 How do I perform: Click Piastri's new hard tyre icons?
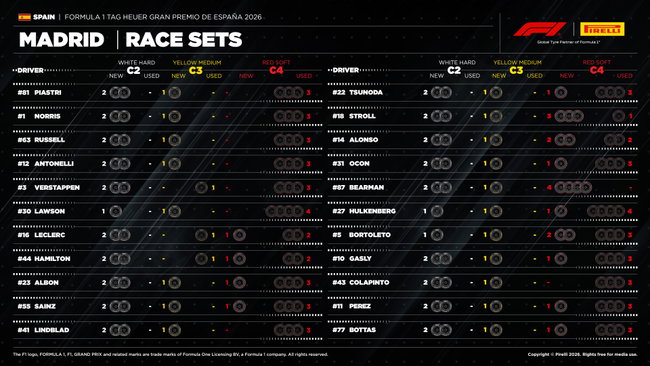(x=120, y=92)
